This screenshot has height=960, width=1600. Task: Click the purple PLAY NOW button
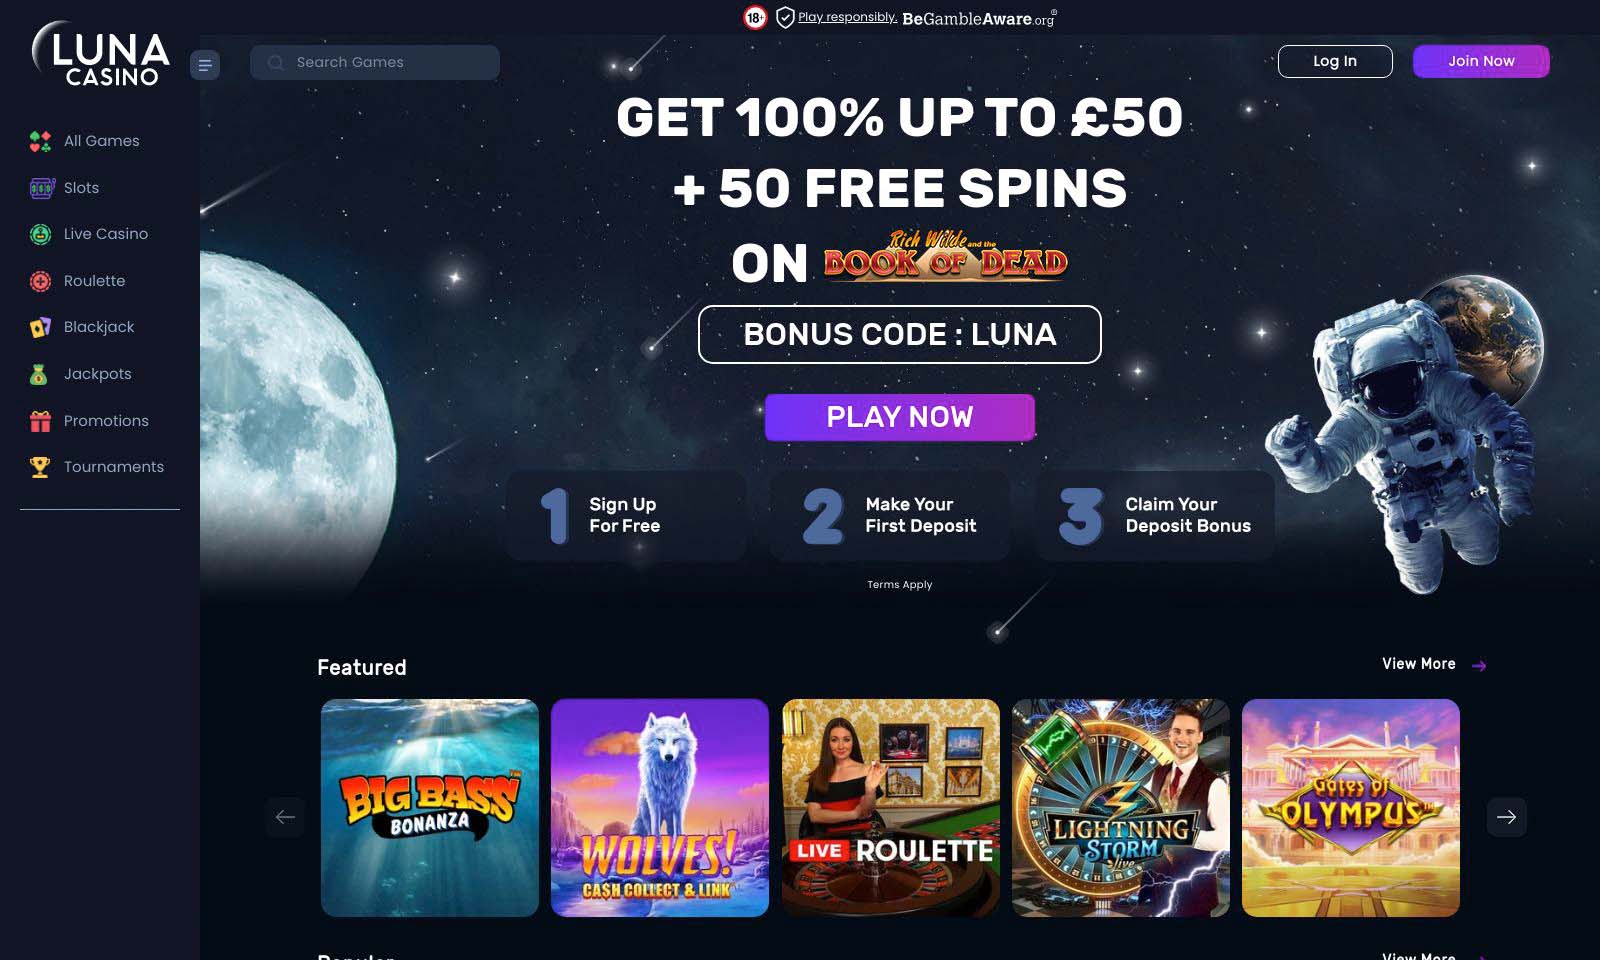point(900,417)
